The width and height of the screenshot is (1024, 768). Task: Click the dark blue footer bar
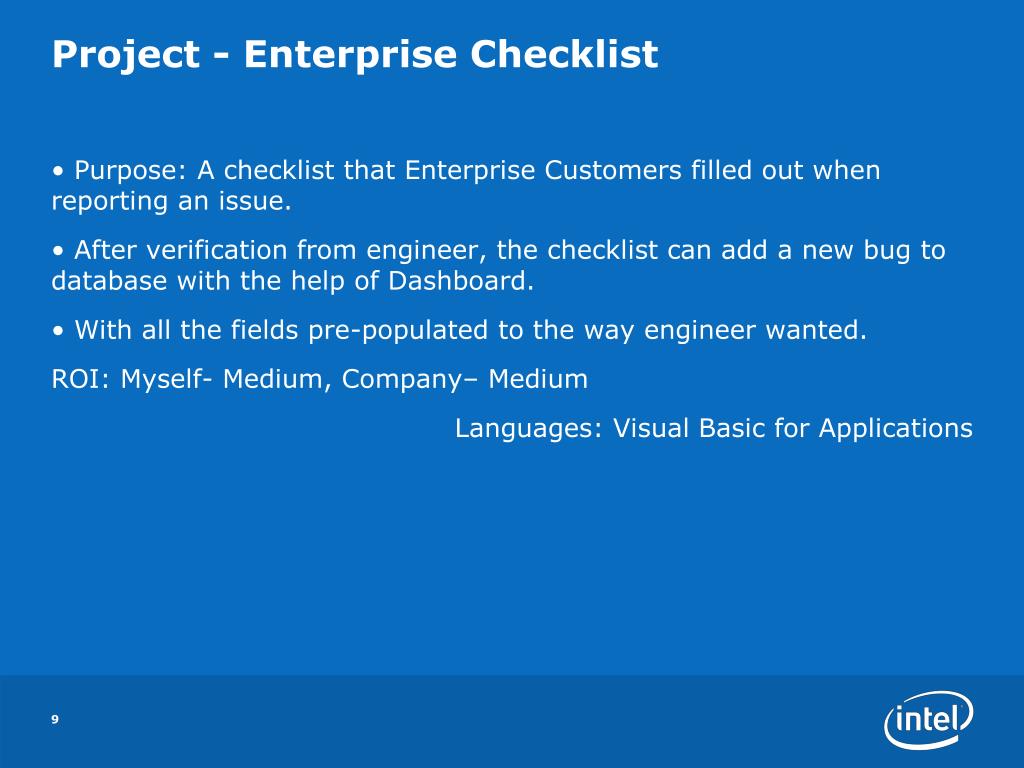tap(512, 722)
